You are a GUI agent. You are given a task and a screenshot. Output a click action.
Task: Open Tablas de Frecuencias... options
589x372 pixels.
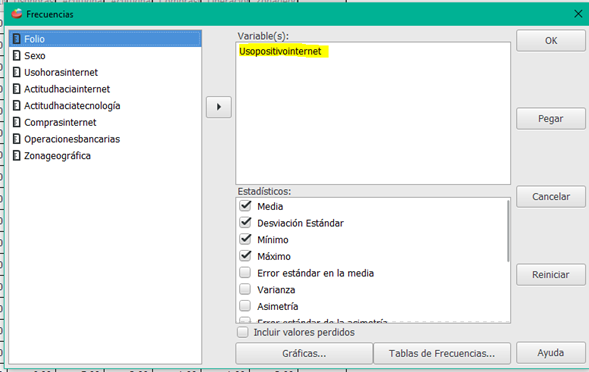point(442,354)
